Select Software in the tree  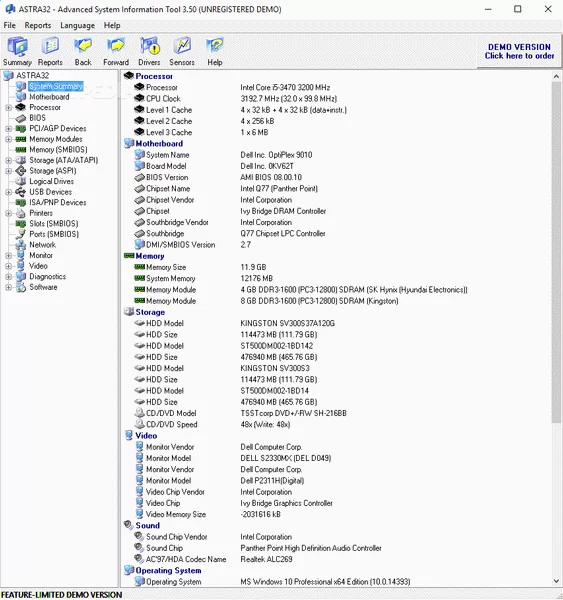(x=43, y=287)
